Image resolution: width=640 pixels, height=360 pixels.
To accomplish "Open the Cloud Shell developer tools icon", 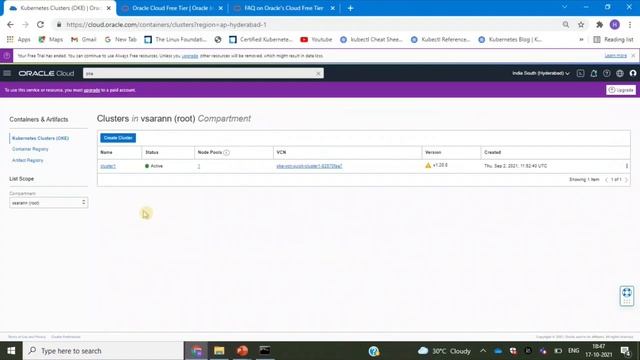I will point(580,73).
